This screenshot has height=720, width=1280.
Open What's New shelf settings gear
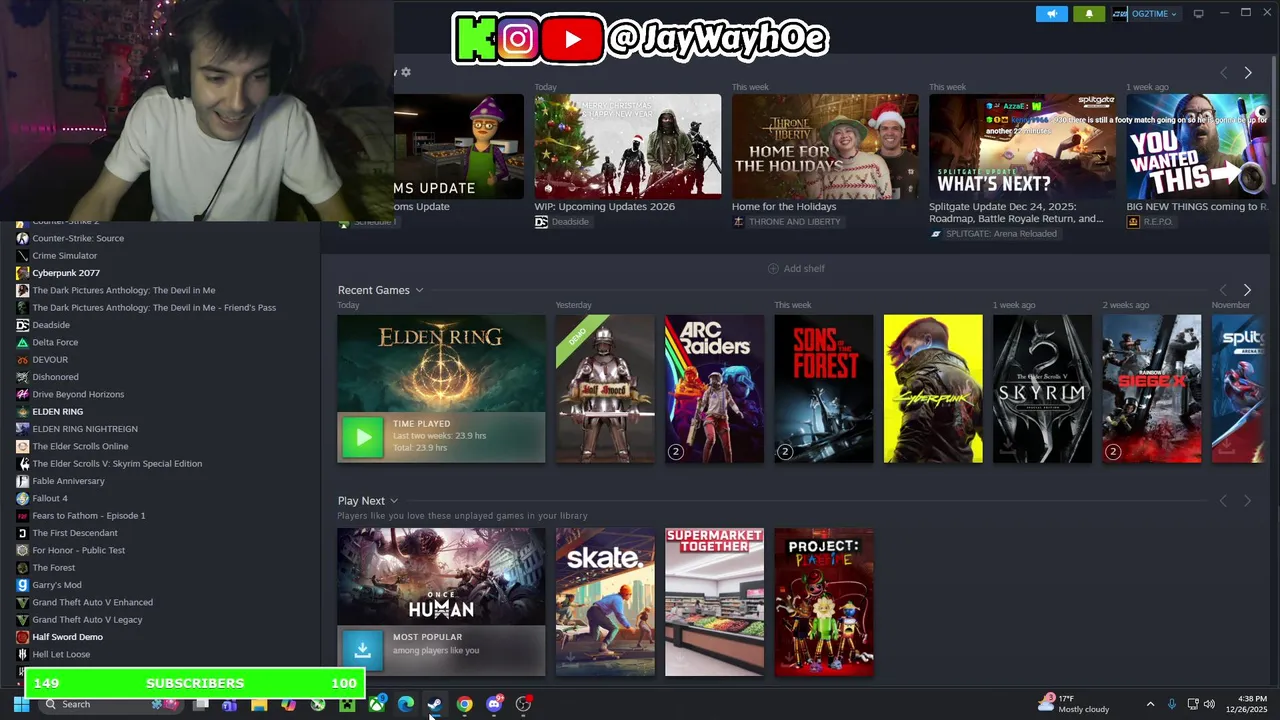click(x=405, y=72)
